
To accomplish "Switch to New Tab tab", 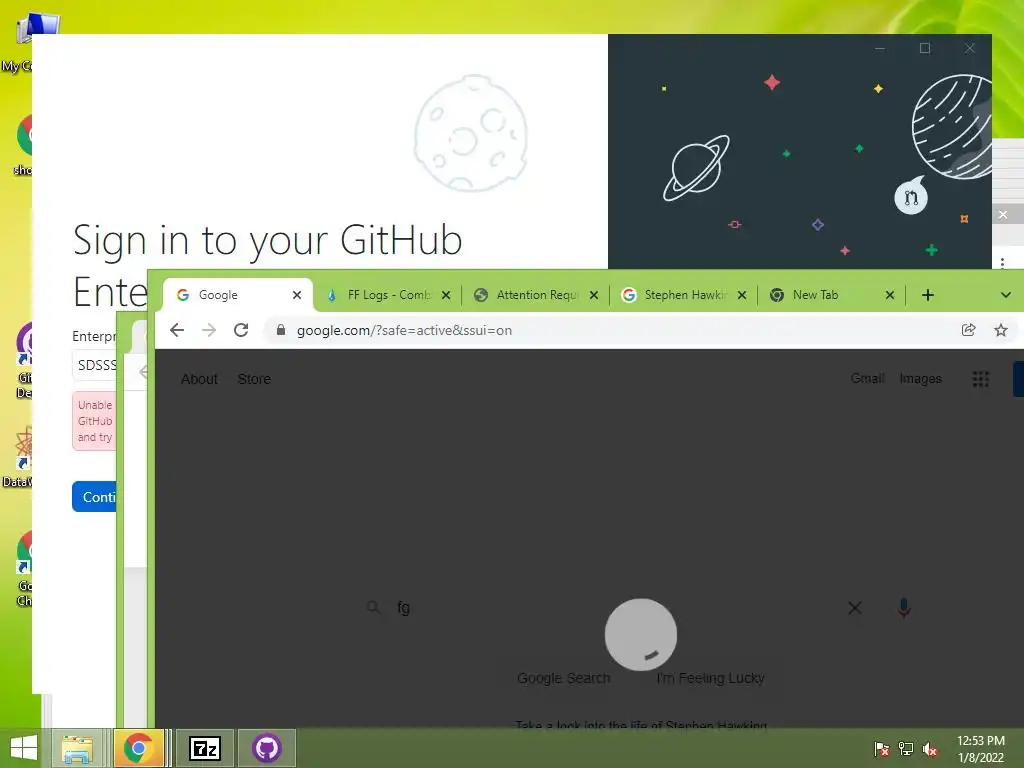I will tap(831, 295).
